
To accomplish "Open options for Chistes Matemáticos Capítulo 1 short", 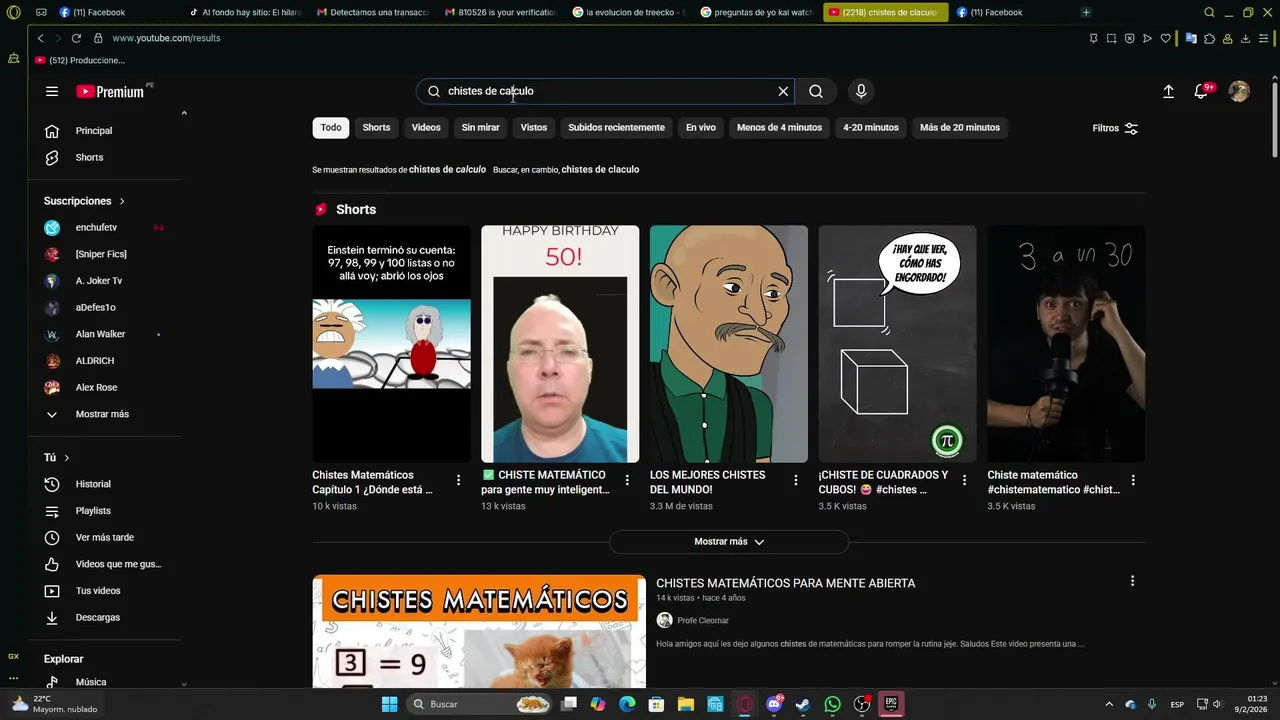I will 458,481.
